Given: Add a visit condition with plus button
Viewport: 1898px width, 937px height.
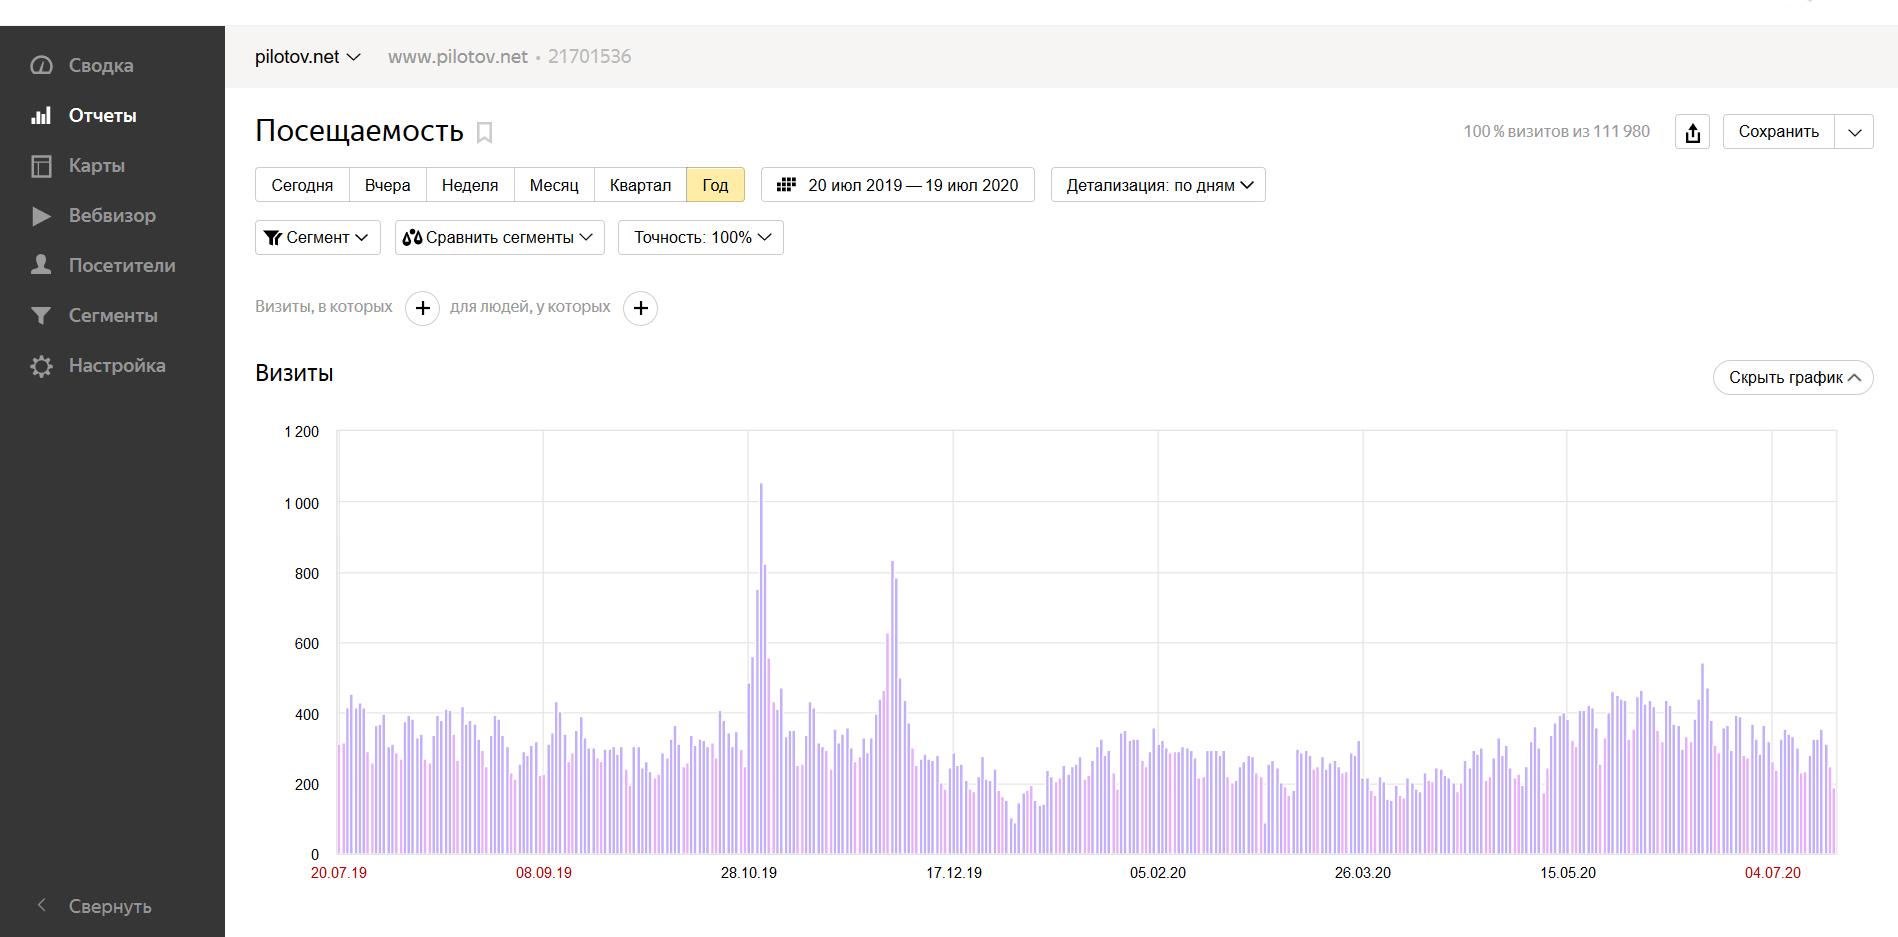Looking at the screenshot, I should pos(422,308).
